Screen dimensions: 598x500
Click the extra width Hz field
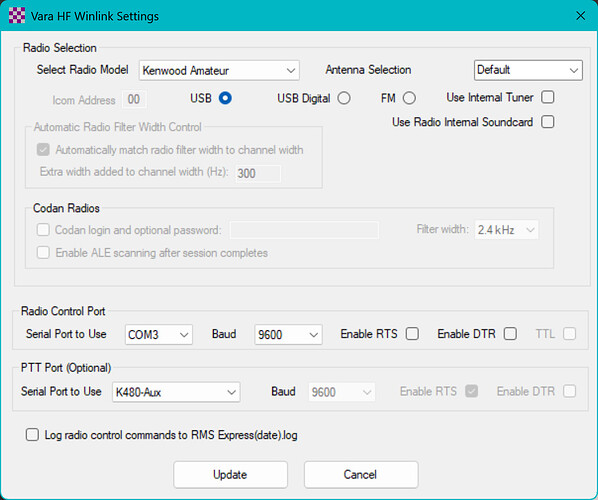click(x=258, y=174)
